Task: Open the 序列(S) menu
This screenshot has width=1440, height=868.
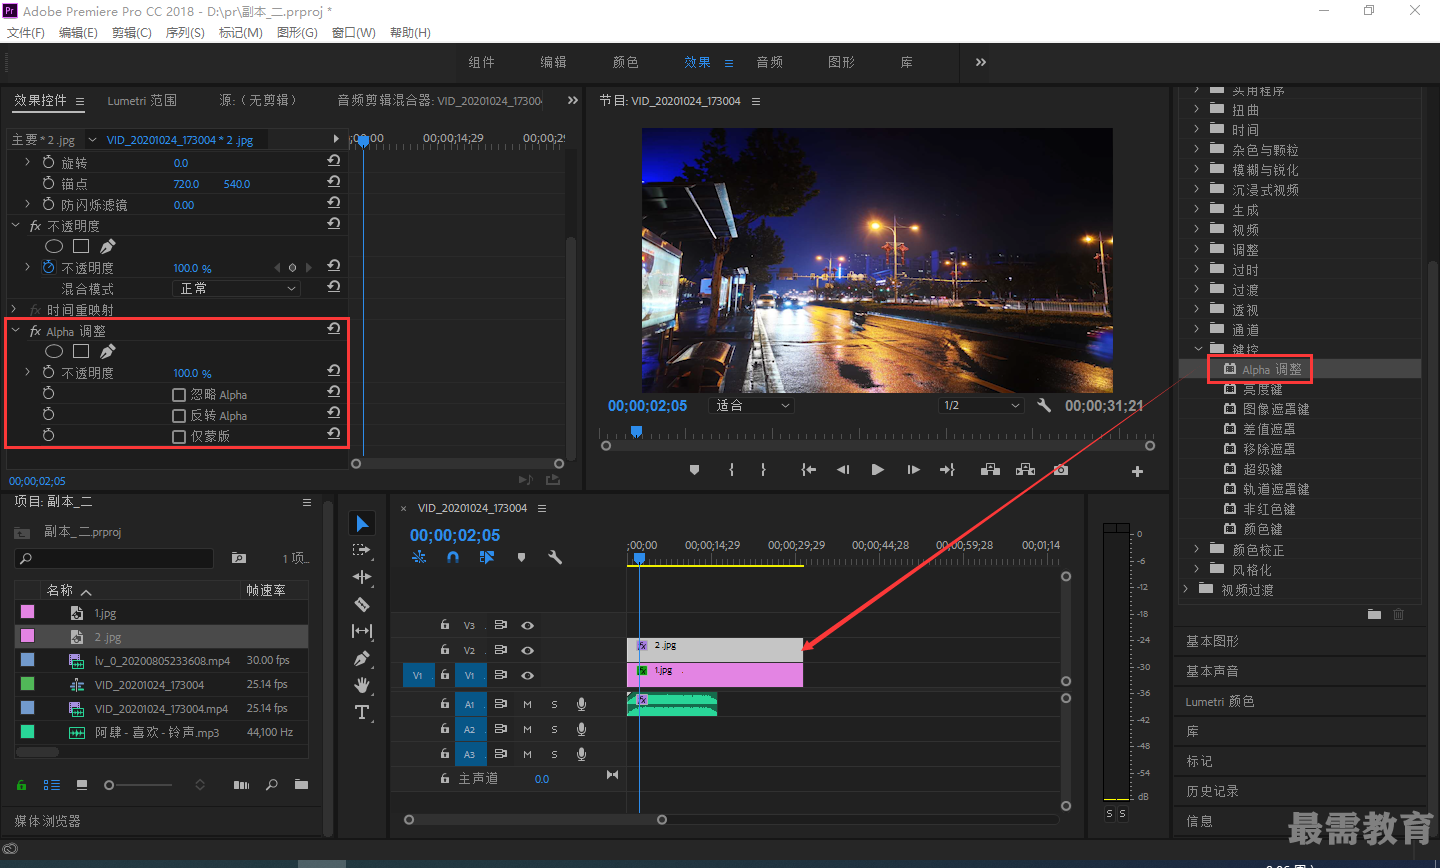Action: click(185, 32)
